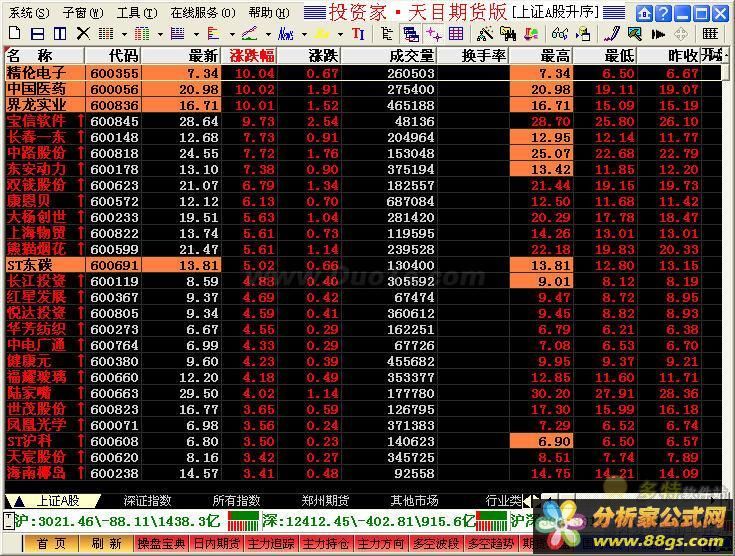Click the 主力方向 button

tap(381, 544)
